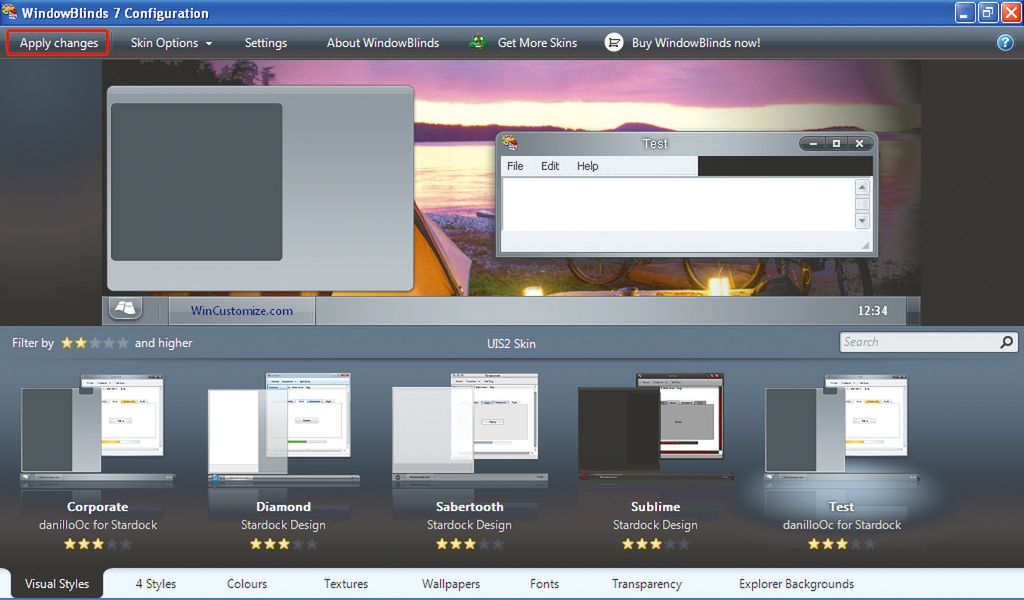Set the filter to three stars
The image size is (1024, 600).
pos(95,343)
